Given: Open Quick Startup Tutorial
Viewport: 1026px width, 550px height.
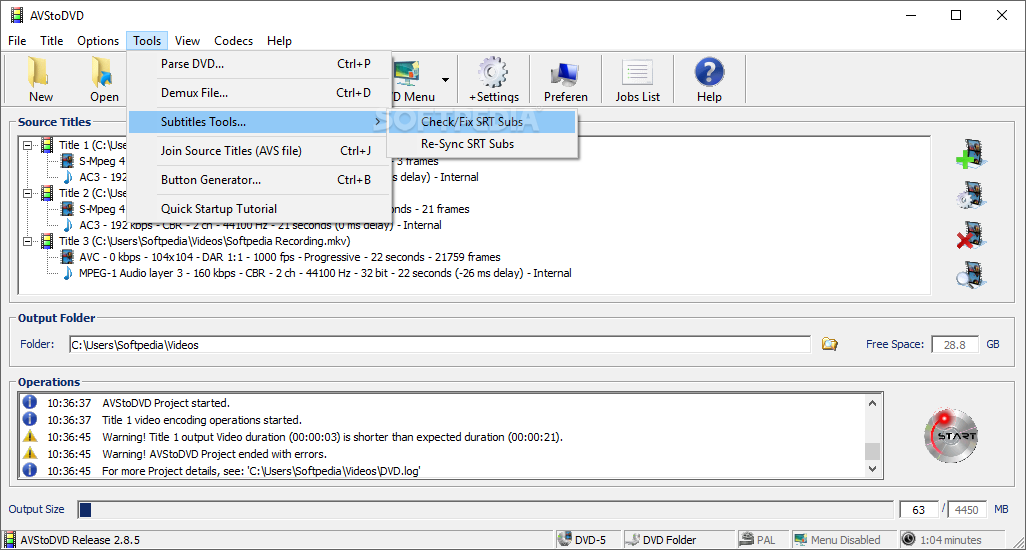Looking at the screenshot, I should click(x=260, y=209).
